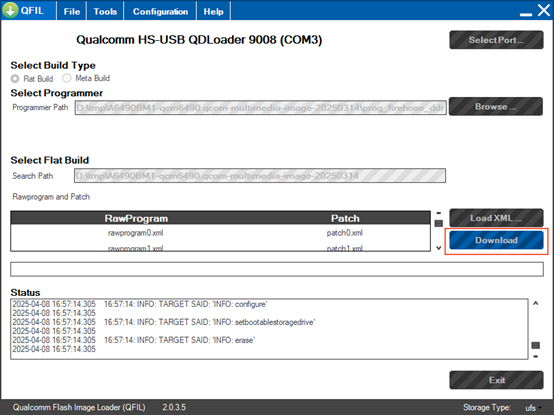Open the Tools menu
554x415 pixels.
[105, 11]
